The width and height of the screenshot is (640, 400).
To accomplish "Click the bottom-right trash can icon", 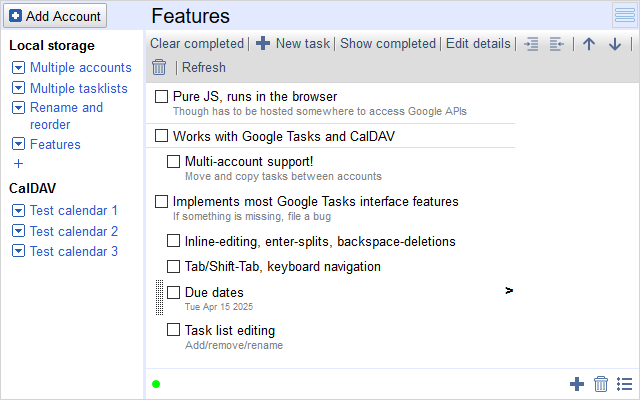I will click(x=601, y=384).
